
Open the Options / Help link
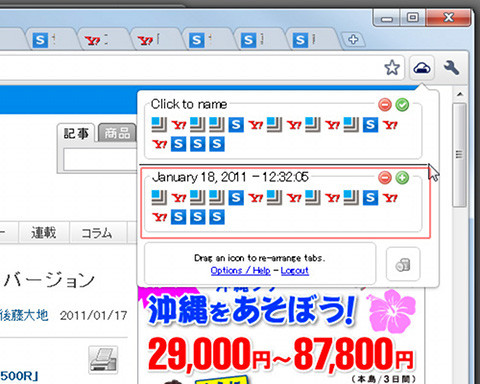coord(240,270)
